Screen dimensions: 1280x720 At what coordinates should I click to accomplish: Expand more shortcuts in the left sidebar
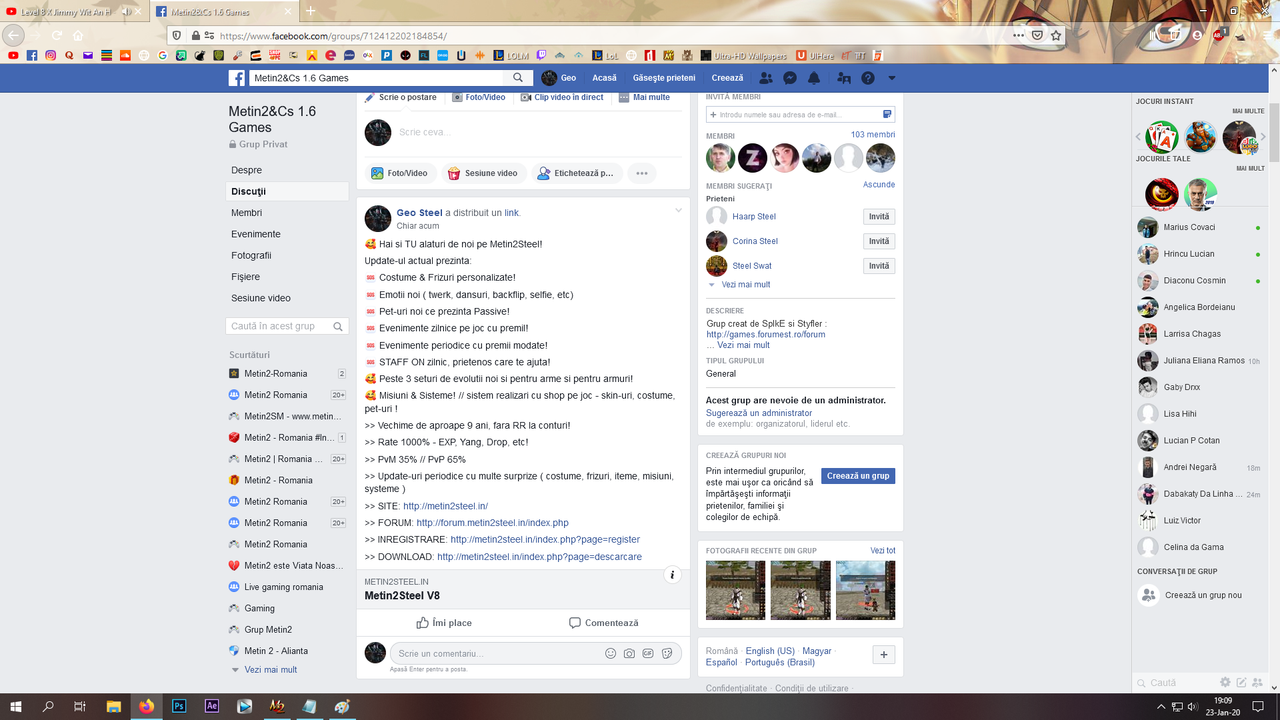click(x=271, y=670)
